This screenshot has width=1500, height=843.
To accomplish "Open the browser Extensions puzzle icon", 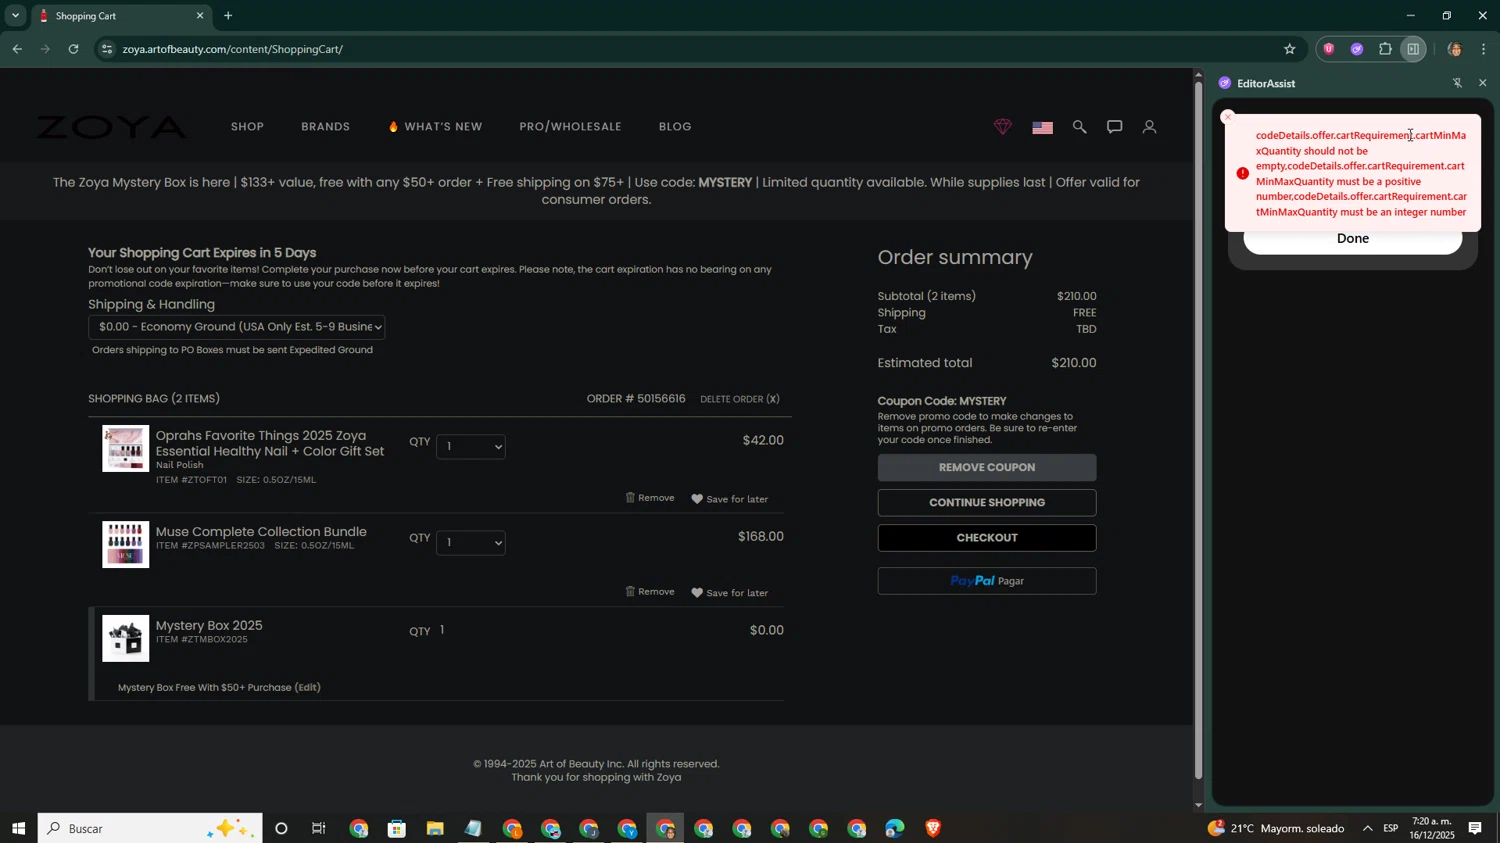I will click(x=1385, y=49).
